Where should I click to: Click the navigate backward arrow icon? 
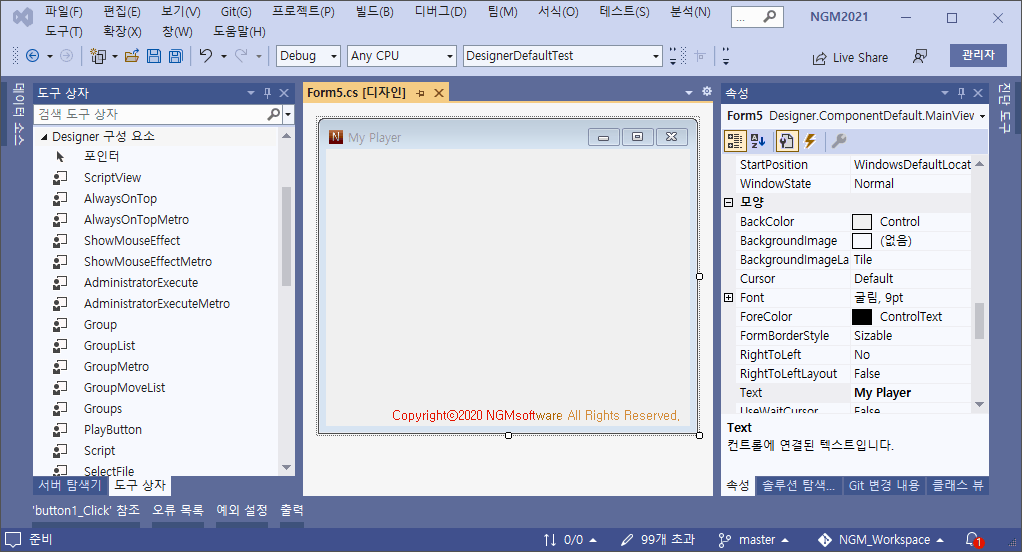tap(32, 56)
